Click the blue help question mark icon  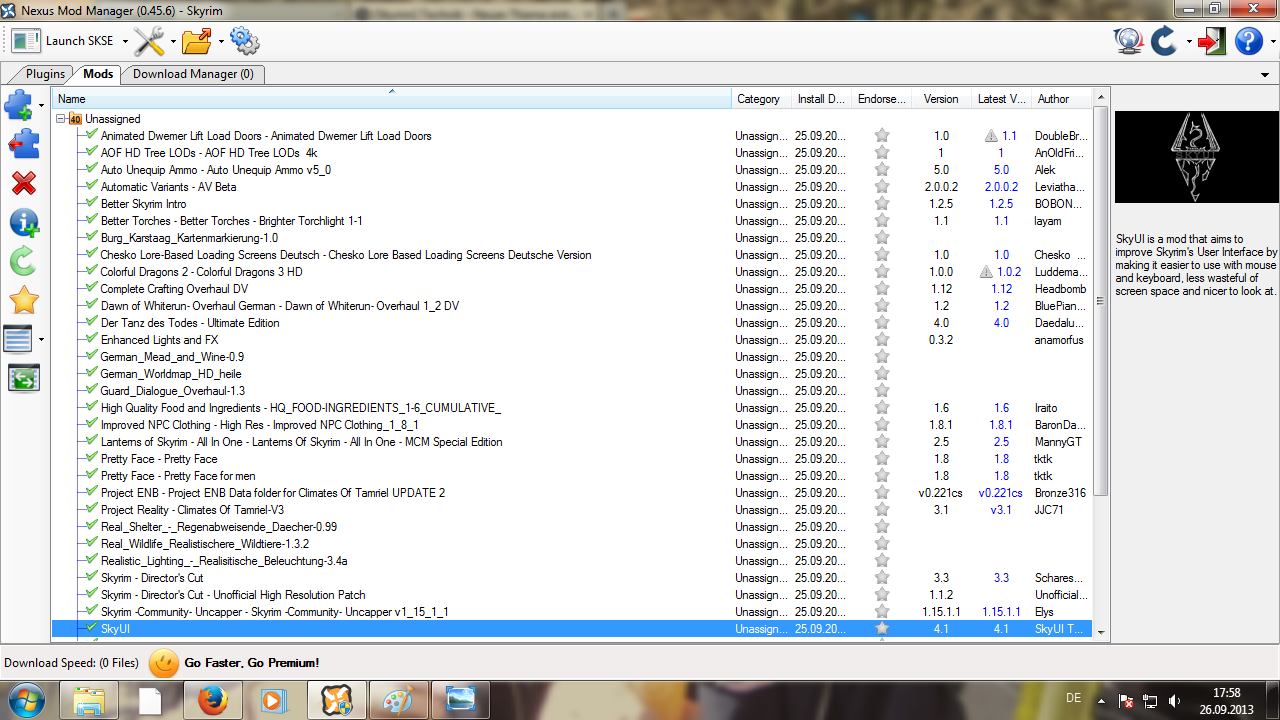1248,41
